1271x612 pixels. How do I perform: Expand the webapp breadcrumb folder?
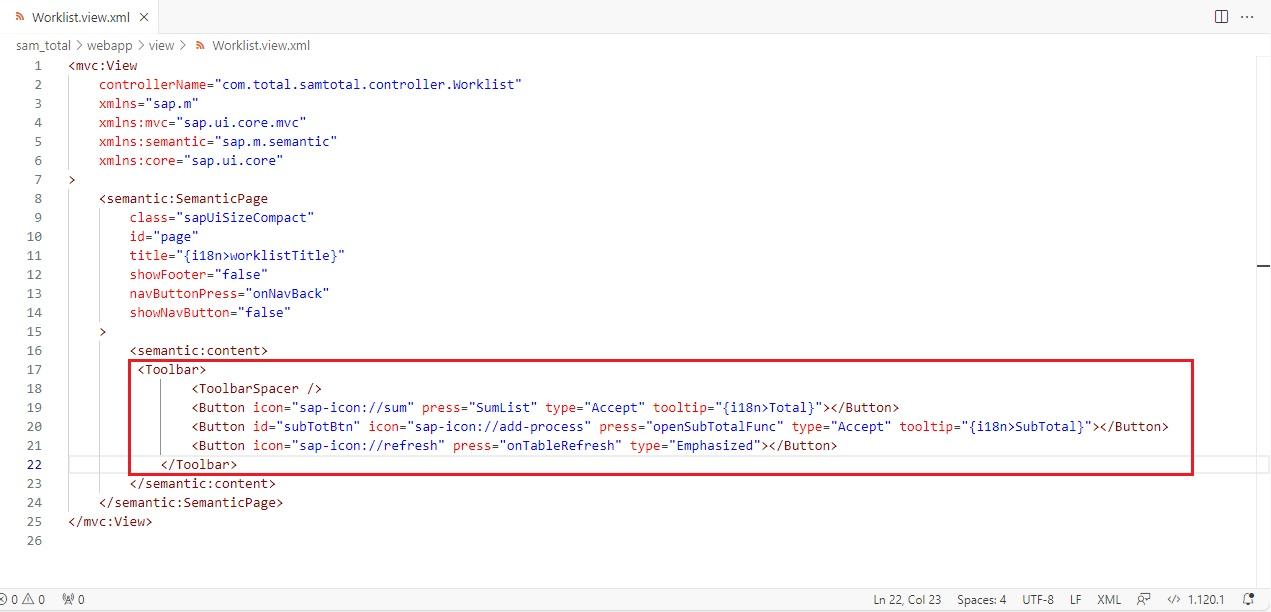tap(110, 45)
